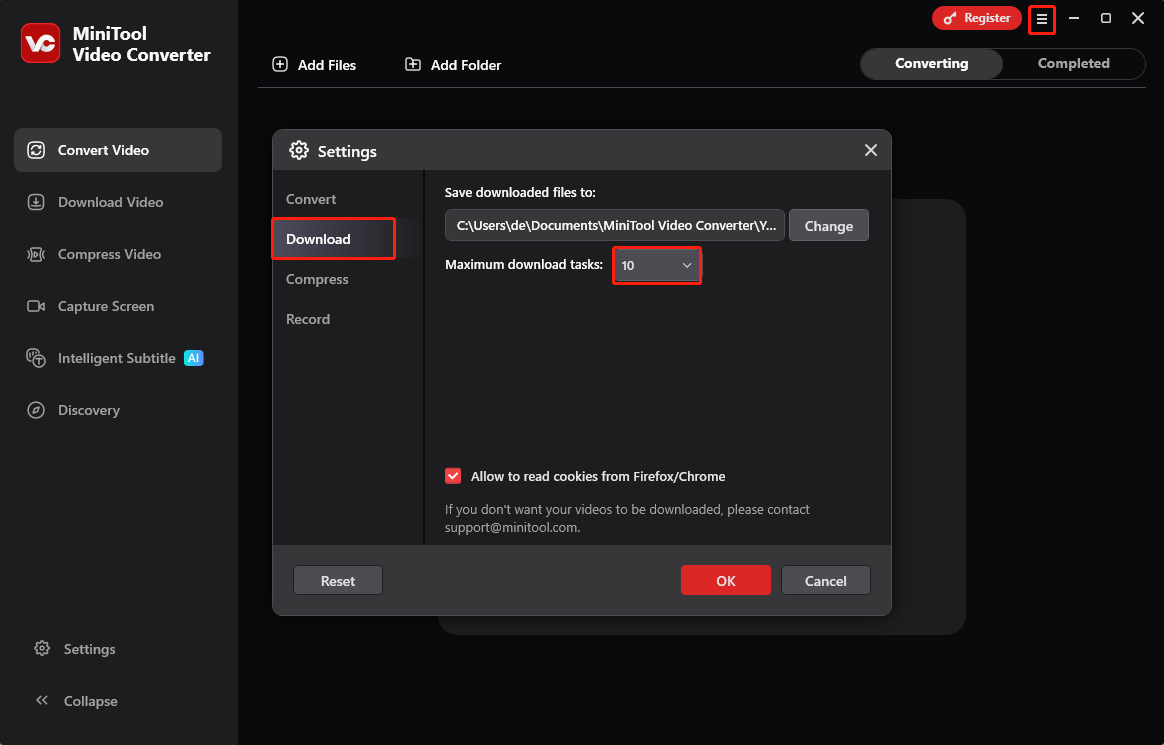Open the Capture Screen camera icon
The height and width of the screenshot is (745, 1164).
pyautogui.click(x=36, y=306)
